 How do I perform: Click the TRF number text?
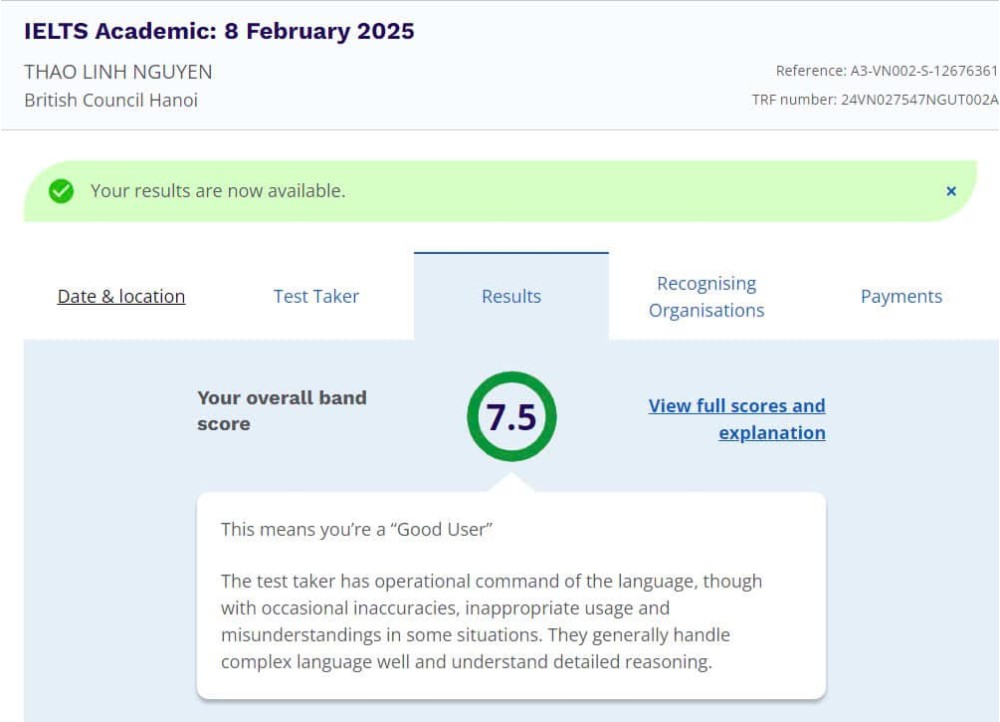pyautogui.click(x=875, y=100)
